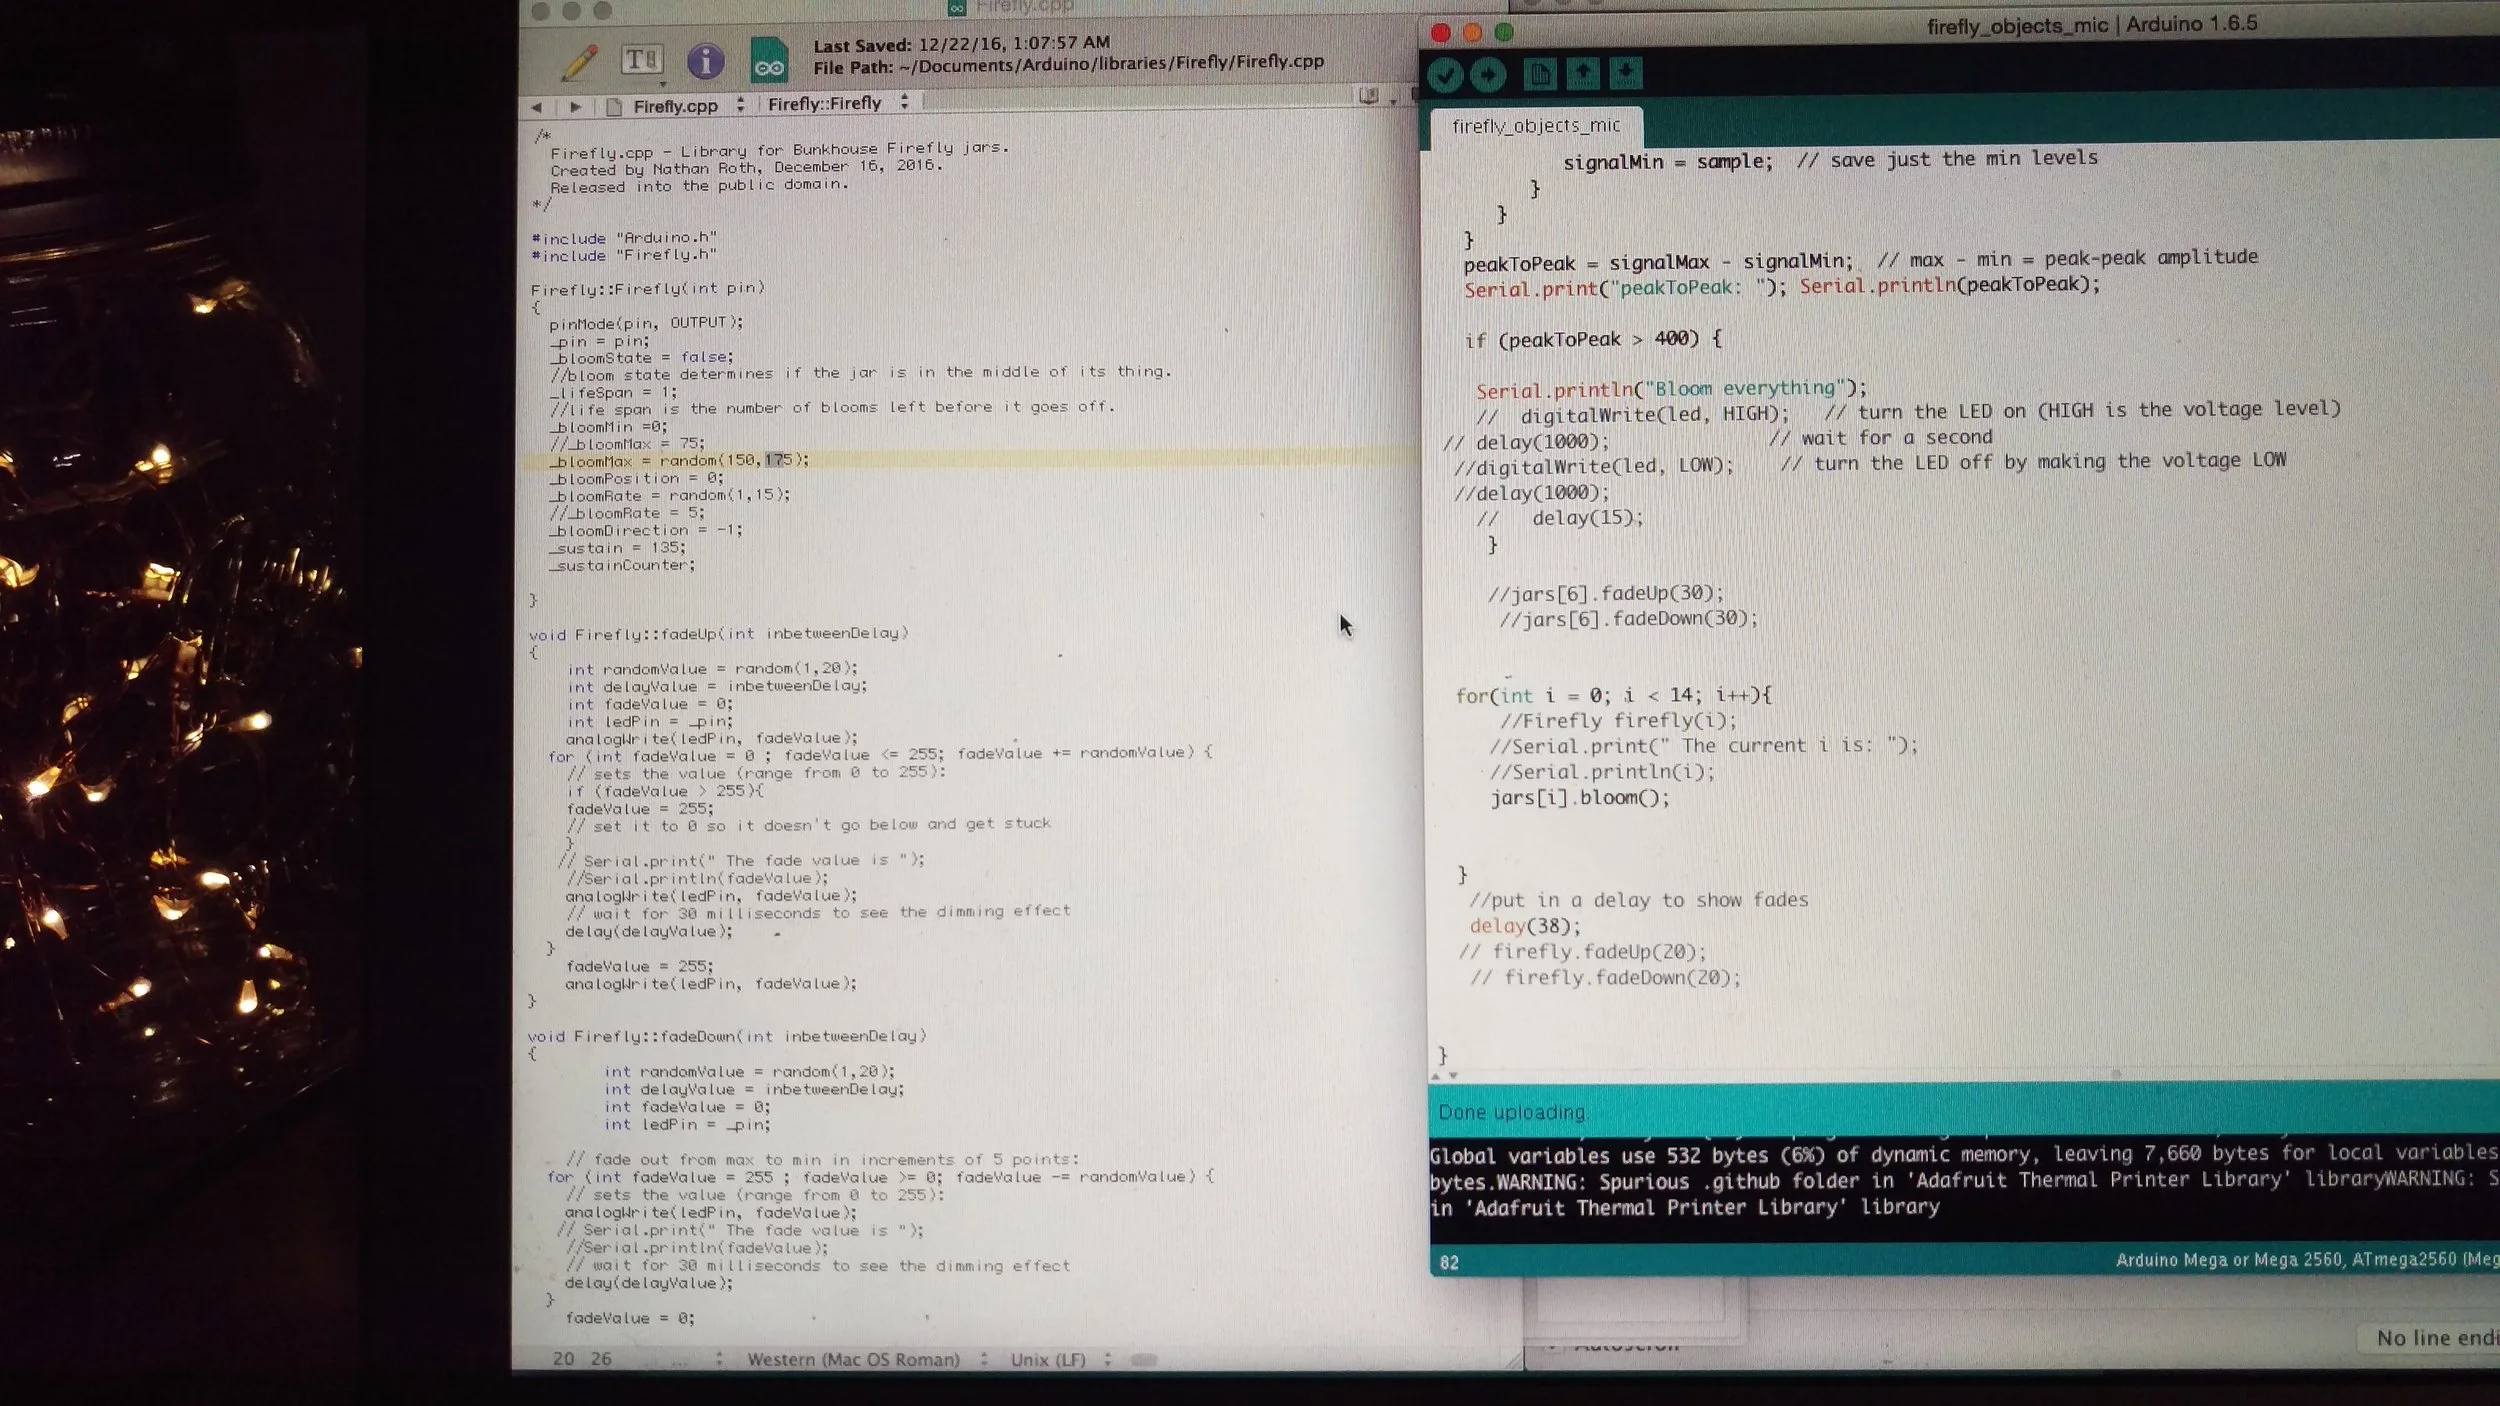Screen dimensions: 2500x1406
Task: Click the jars[i].bloom(); line in Arduino
Action: click(1580, 798)
